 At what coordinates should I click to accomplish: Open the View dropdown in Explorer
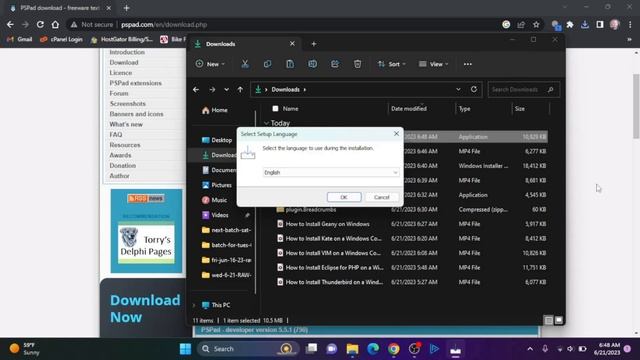(x=433, y=64)
